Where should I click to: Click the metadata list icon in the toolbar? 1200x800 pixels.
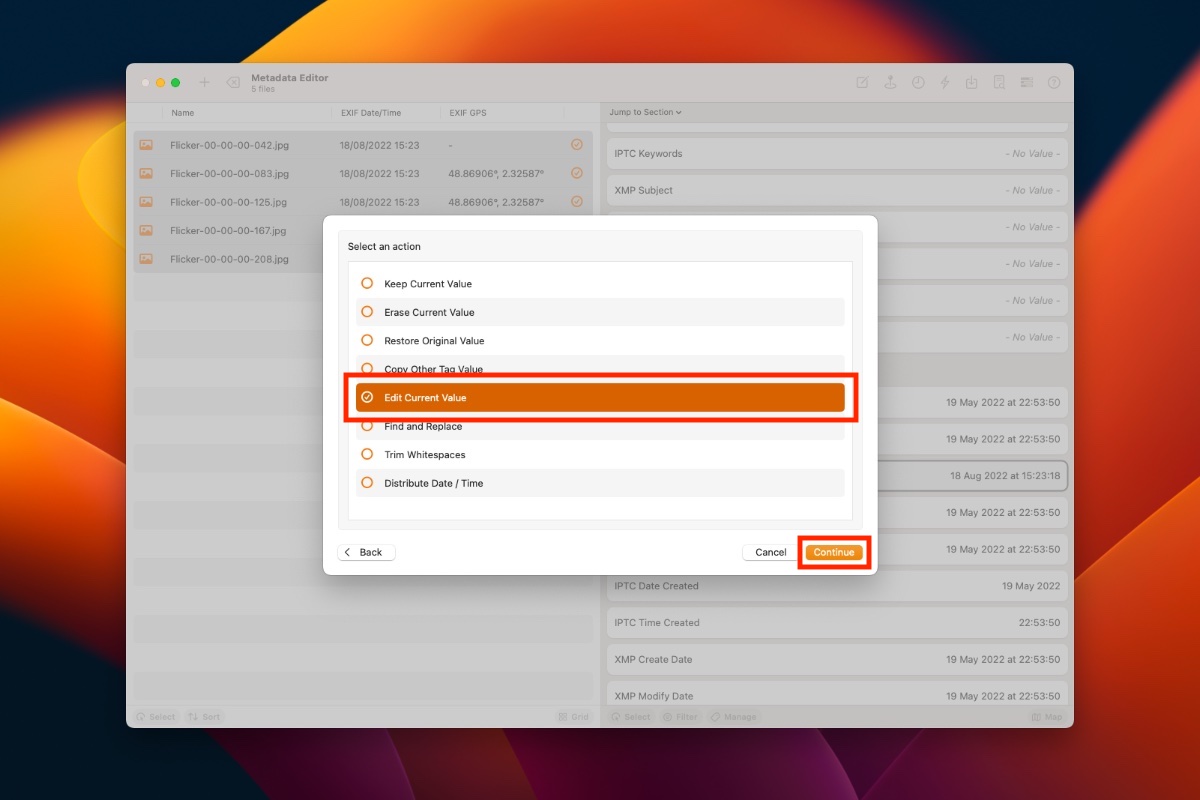[1027, 83]
